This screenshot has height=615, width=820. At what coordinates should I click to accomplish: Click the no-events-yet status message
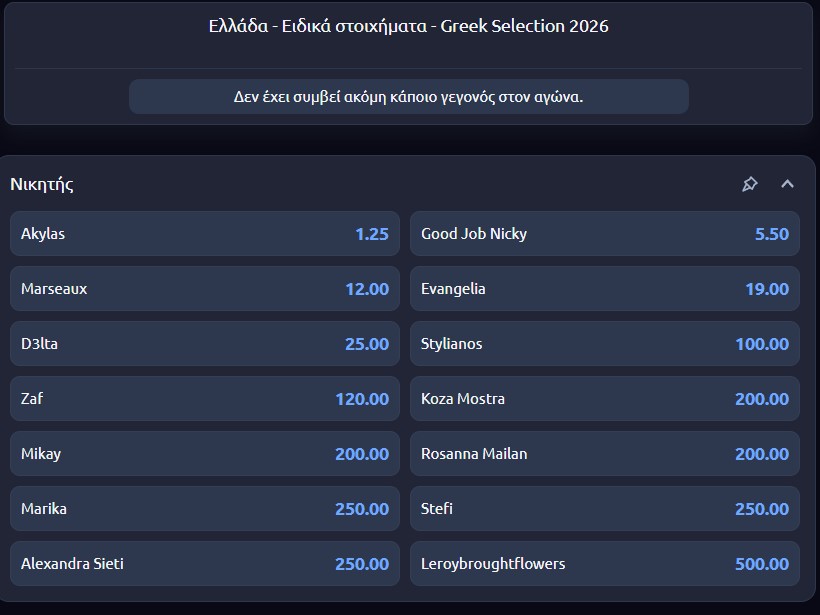(408, 97)
